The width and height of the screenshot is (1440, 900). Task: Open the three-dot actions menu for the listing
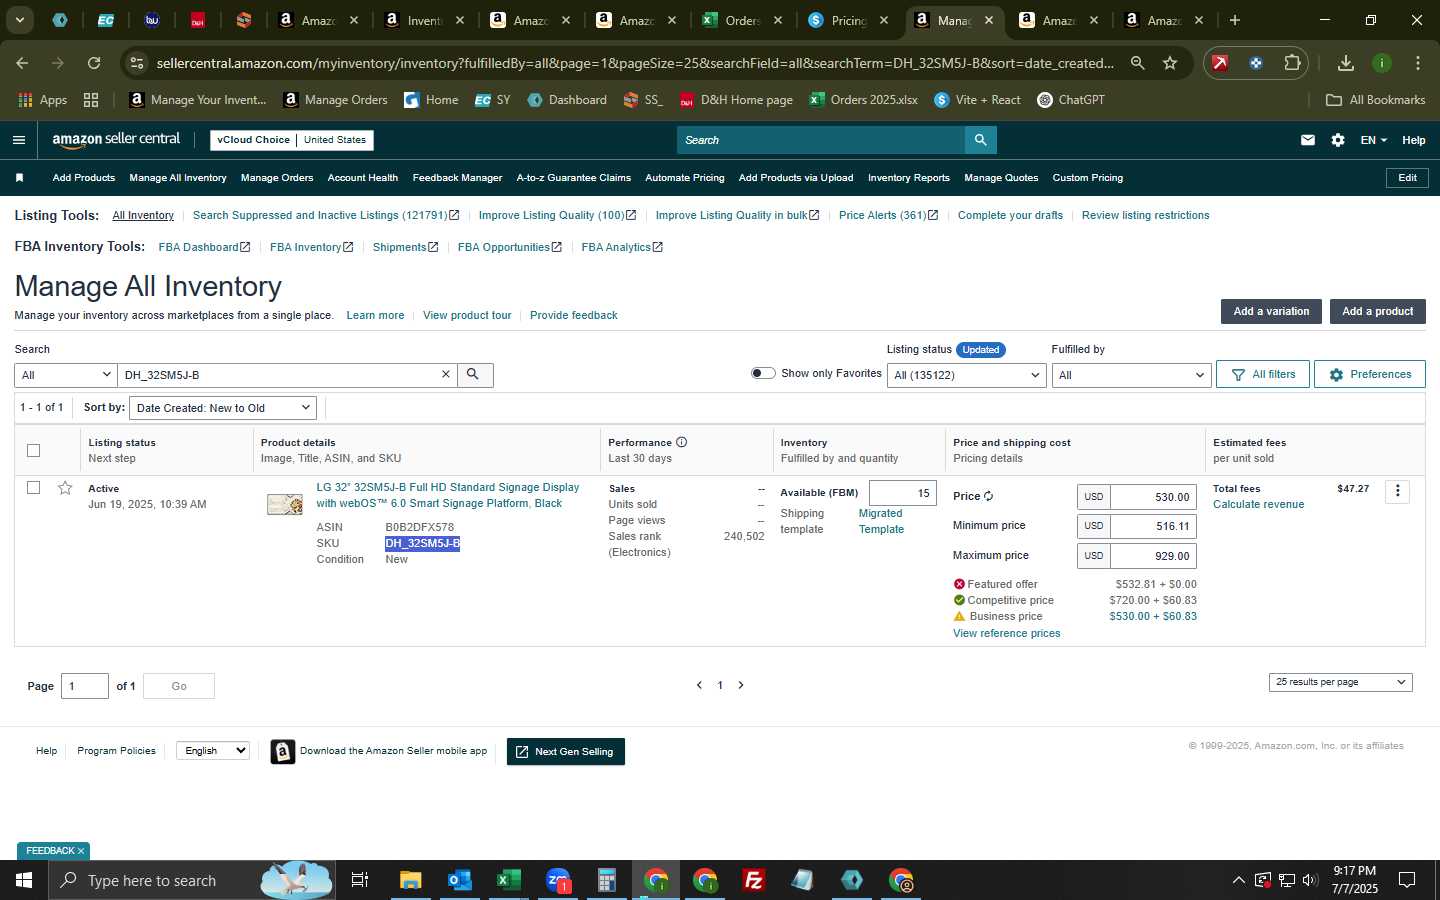click(x=1398, y=491)
